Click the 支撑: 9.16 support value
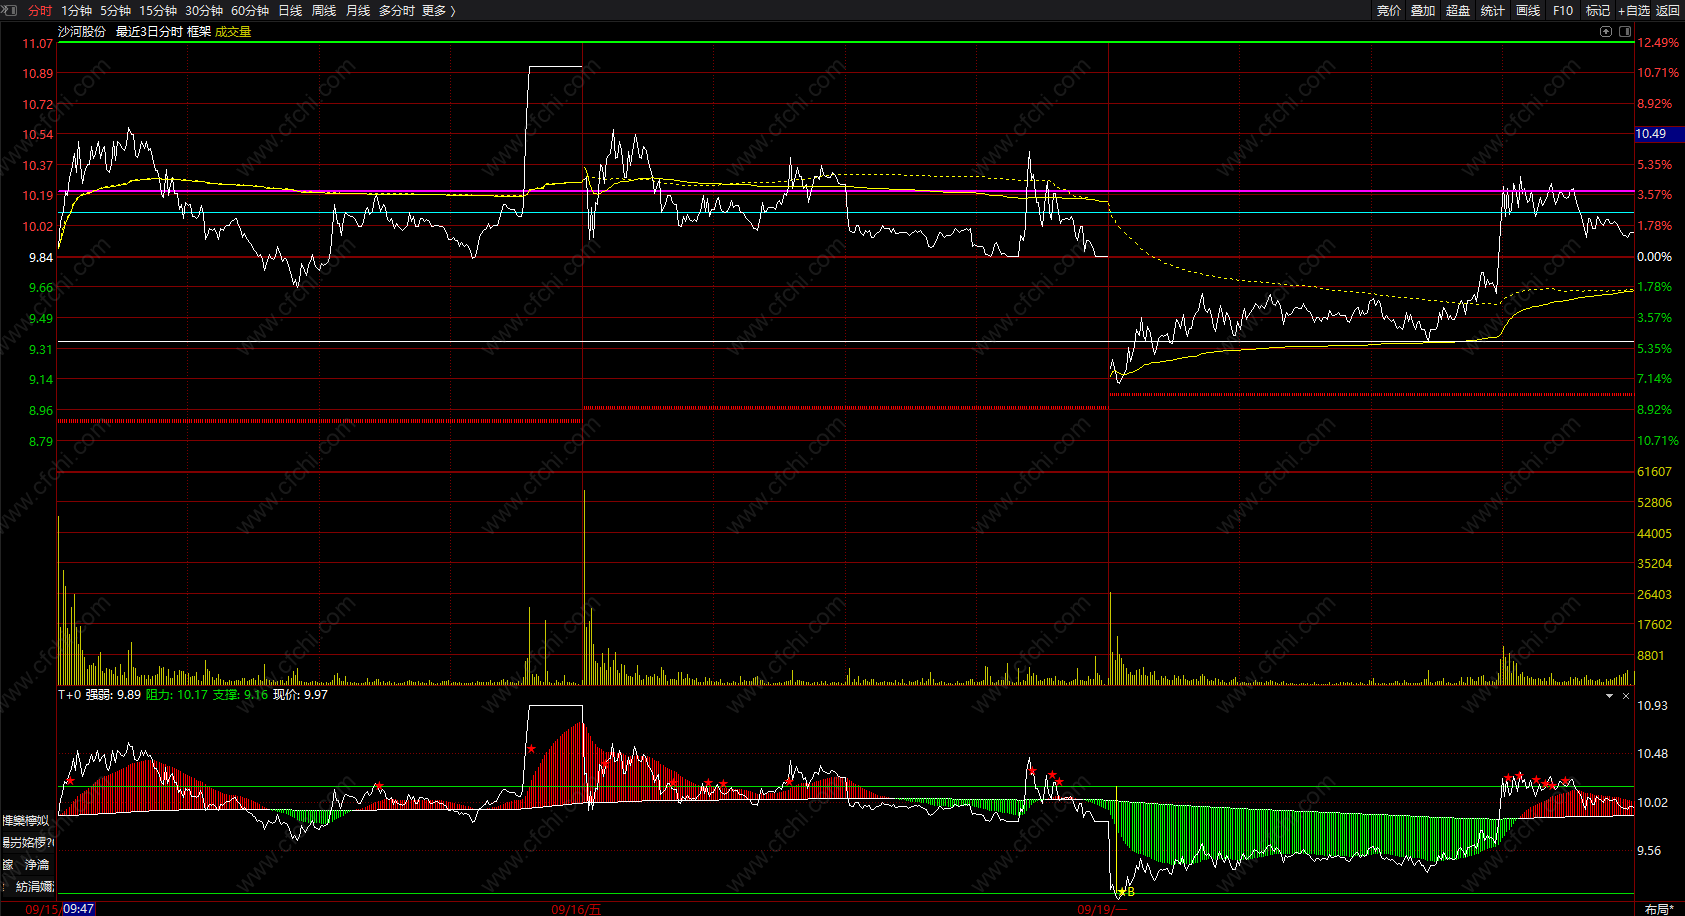 click(x=241, y=695)
